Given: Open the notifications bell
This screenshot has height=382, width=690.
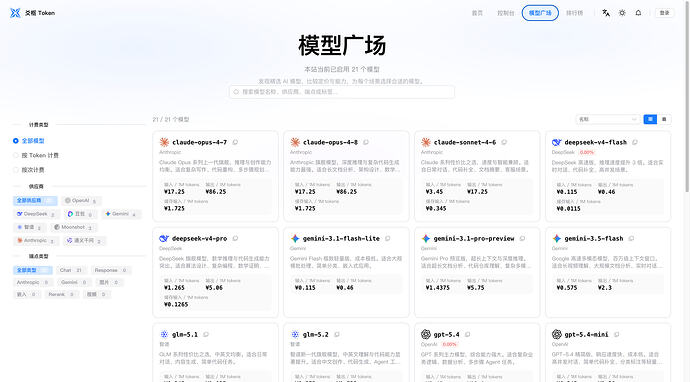Looking at the screenshot, I should tap(638, 13).
